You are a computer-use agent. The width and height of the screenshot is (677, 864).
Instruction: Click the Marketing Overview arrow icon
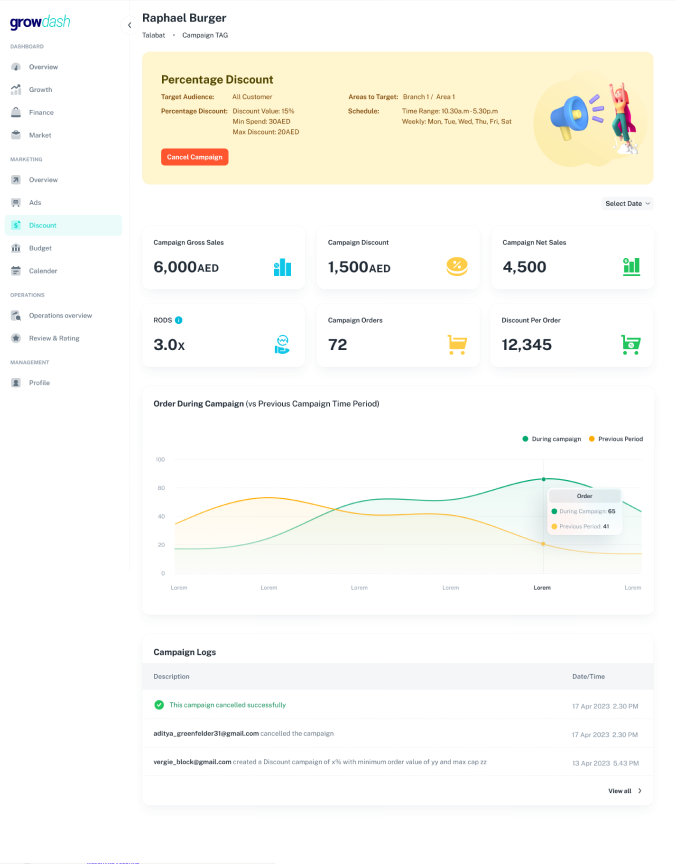16,180
